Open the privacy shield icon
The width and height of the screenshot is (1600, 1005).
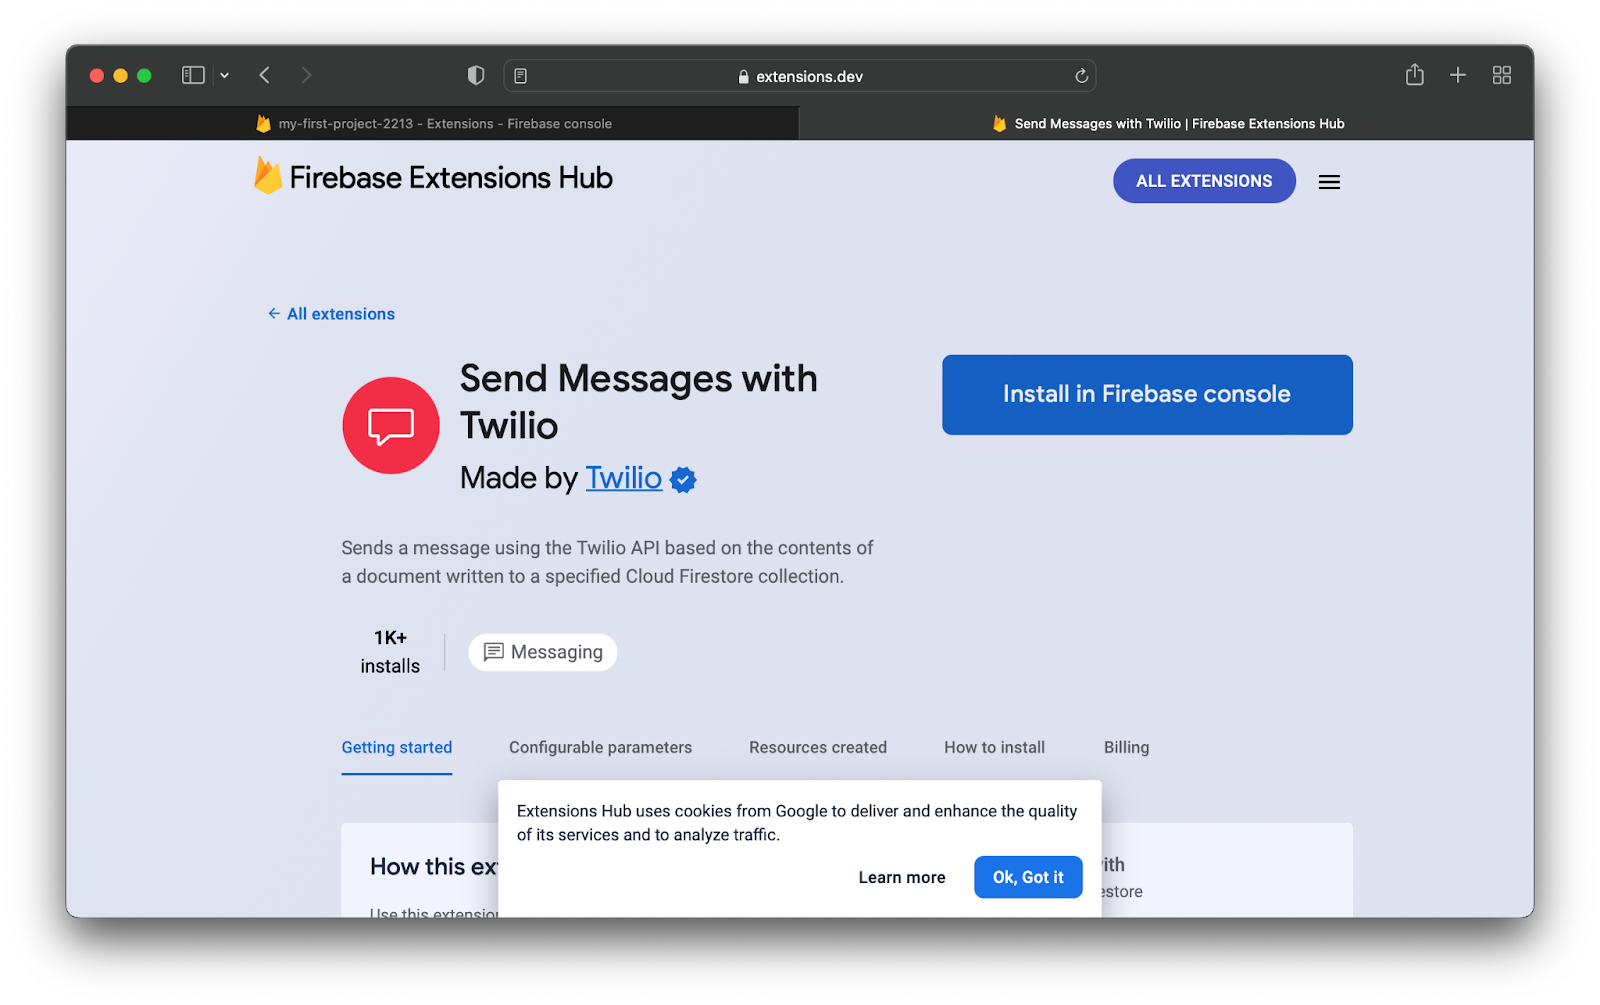[x=476, y=75]
